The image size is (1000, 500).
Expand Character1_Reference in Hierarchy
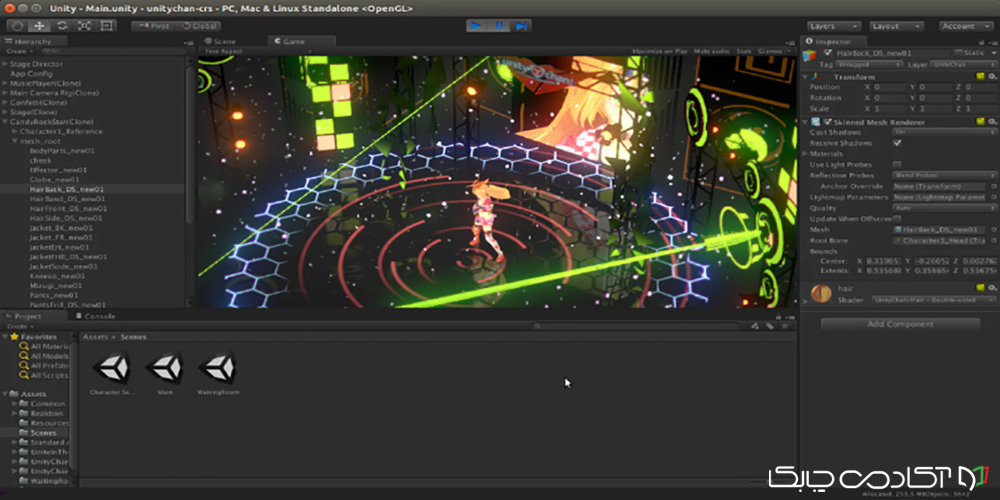15,131
